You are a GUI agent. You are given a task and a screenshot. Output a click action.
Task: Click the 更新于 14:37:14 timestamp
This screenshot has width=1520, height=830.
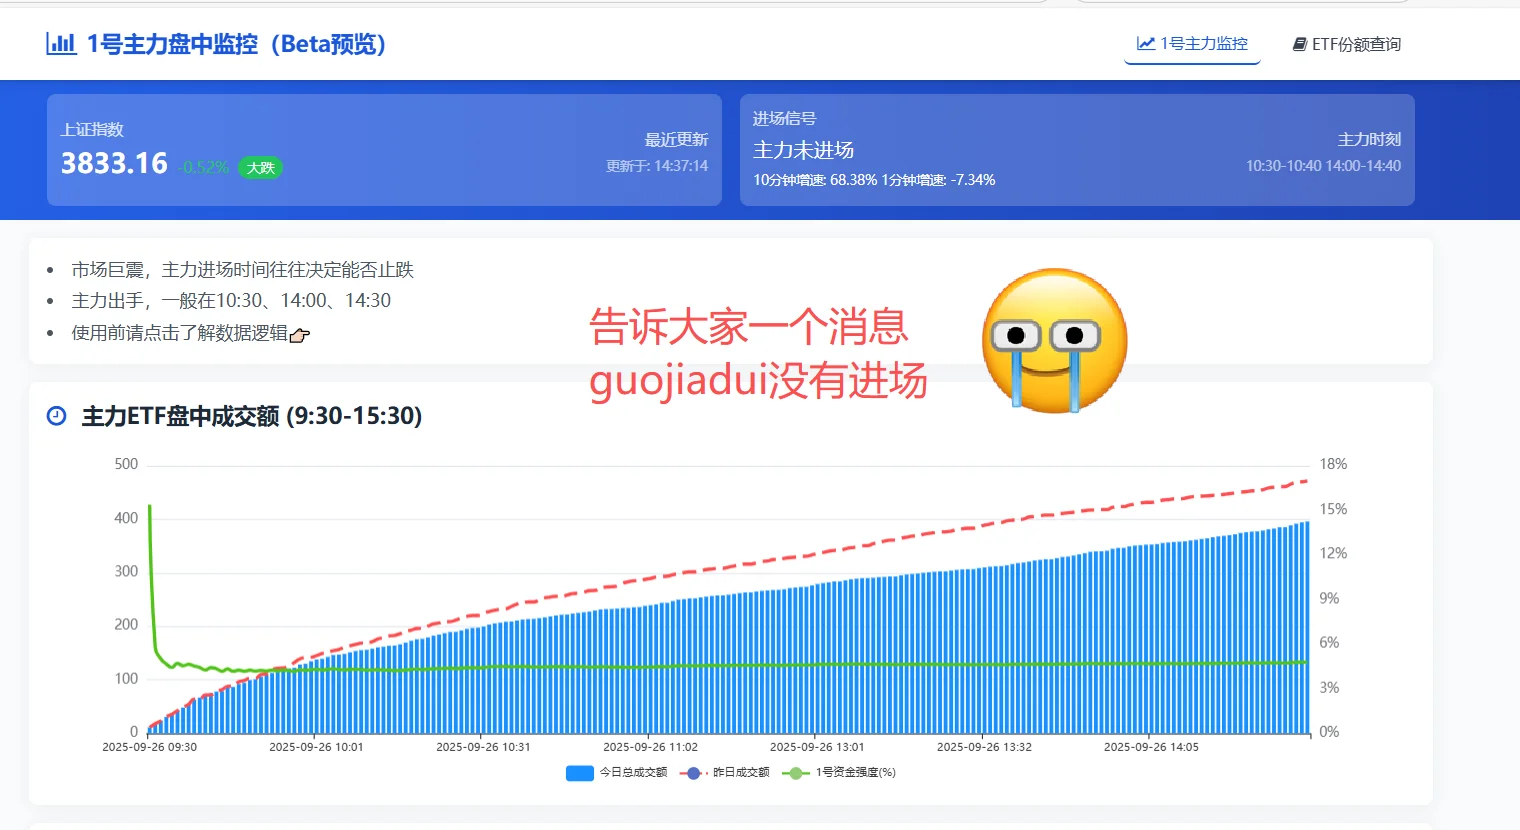660,166
